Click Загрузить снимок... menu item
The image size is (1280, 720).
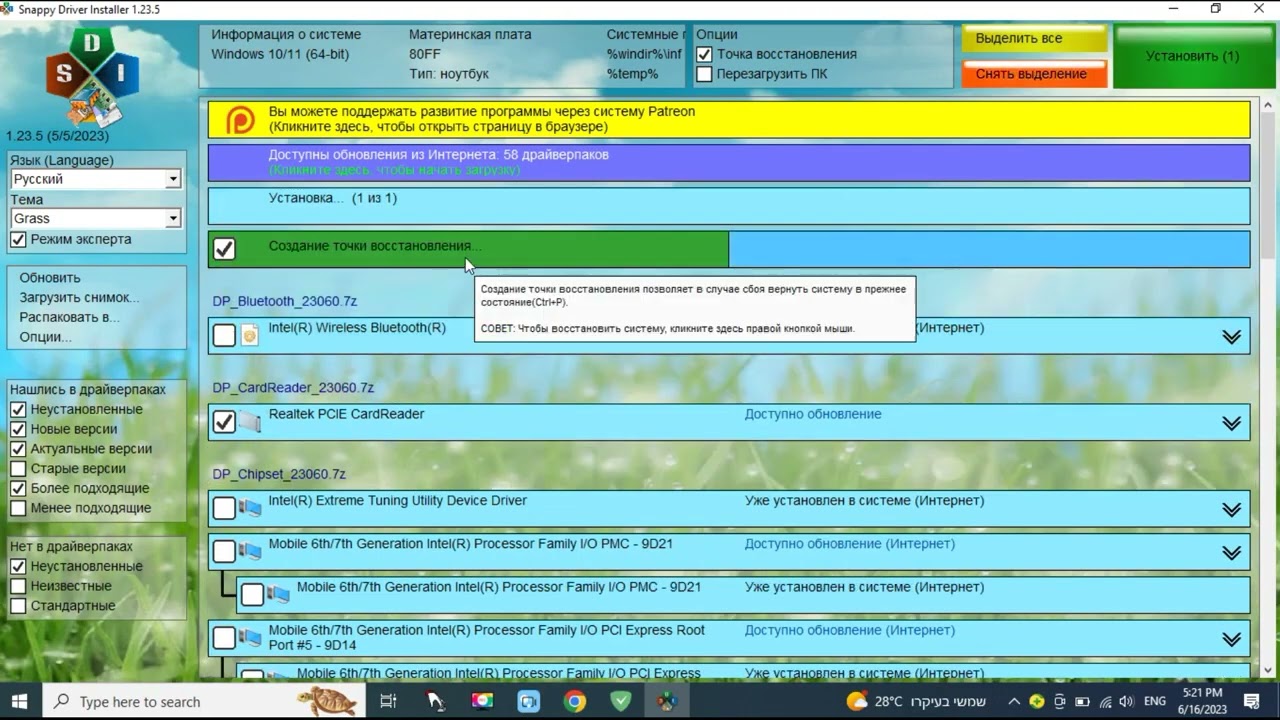(x=79, y=297)
